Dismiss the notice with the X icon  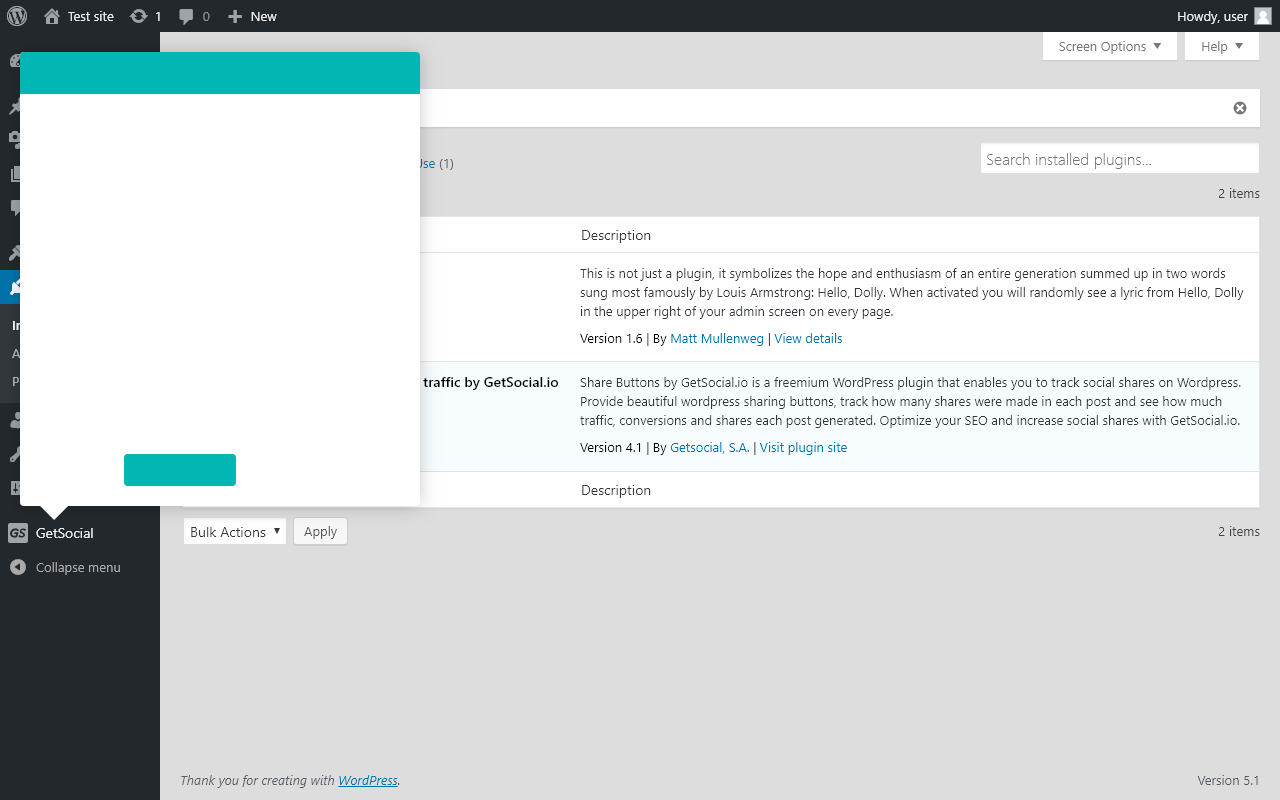tap(1240, 108)
